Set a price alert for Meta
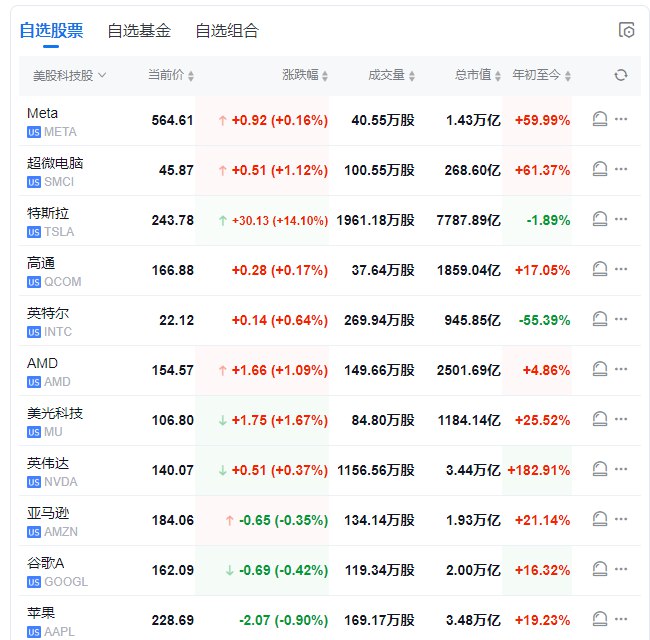Viewport: 650px width, 640px height. tap(599, 119)
